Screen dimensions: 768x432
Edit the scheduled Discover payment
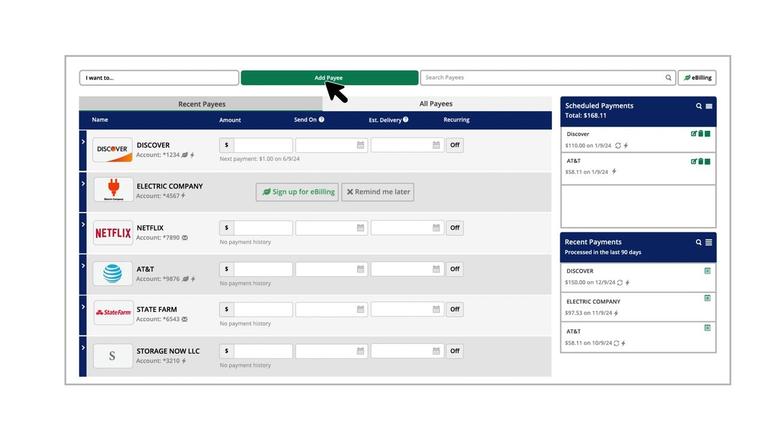pyautogui.click(x=694, y=133)
